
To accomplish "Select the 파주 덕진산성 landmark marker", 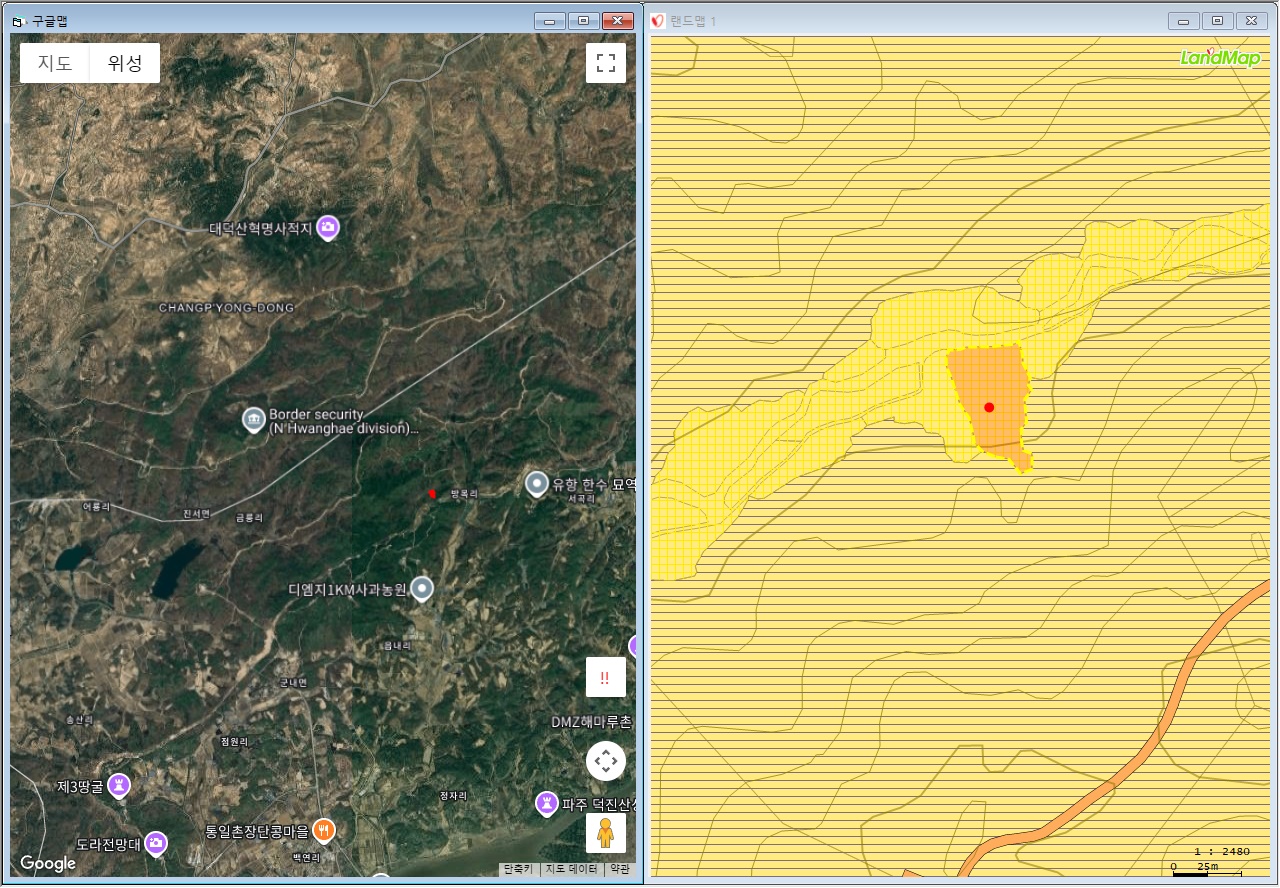I will (546, 802).
